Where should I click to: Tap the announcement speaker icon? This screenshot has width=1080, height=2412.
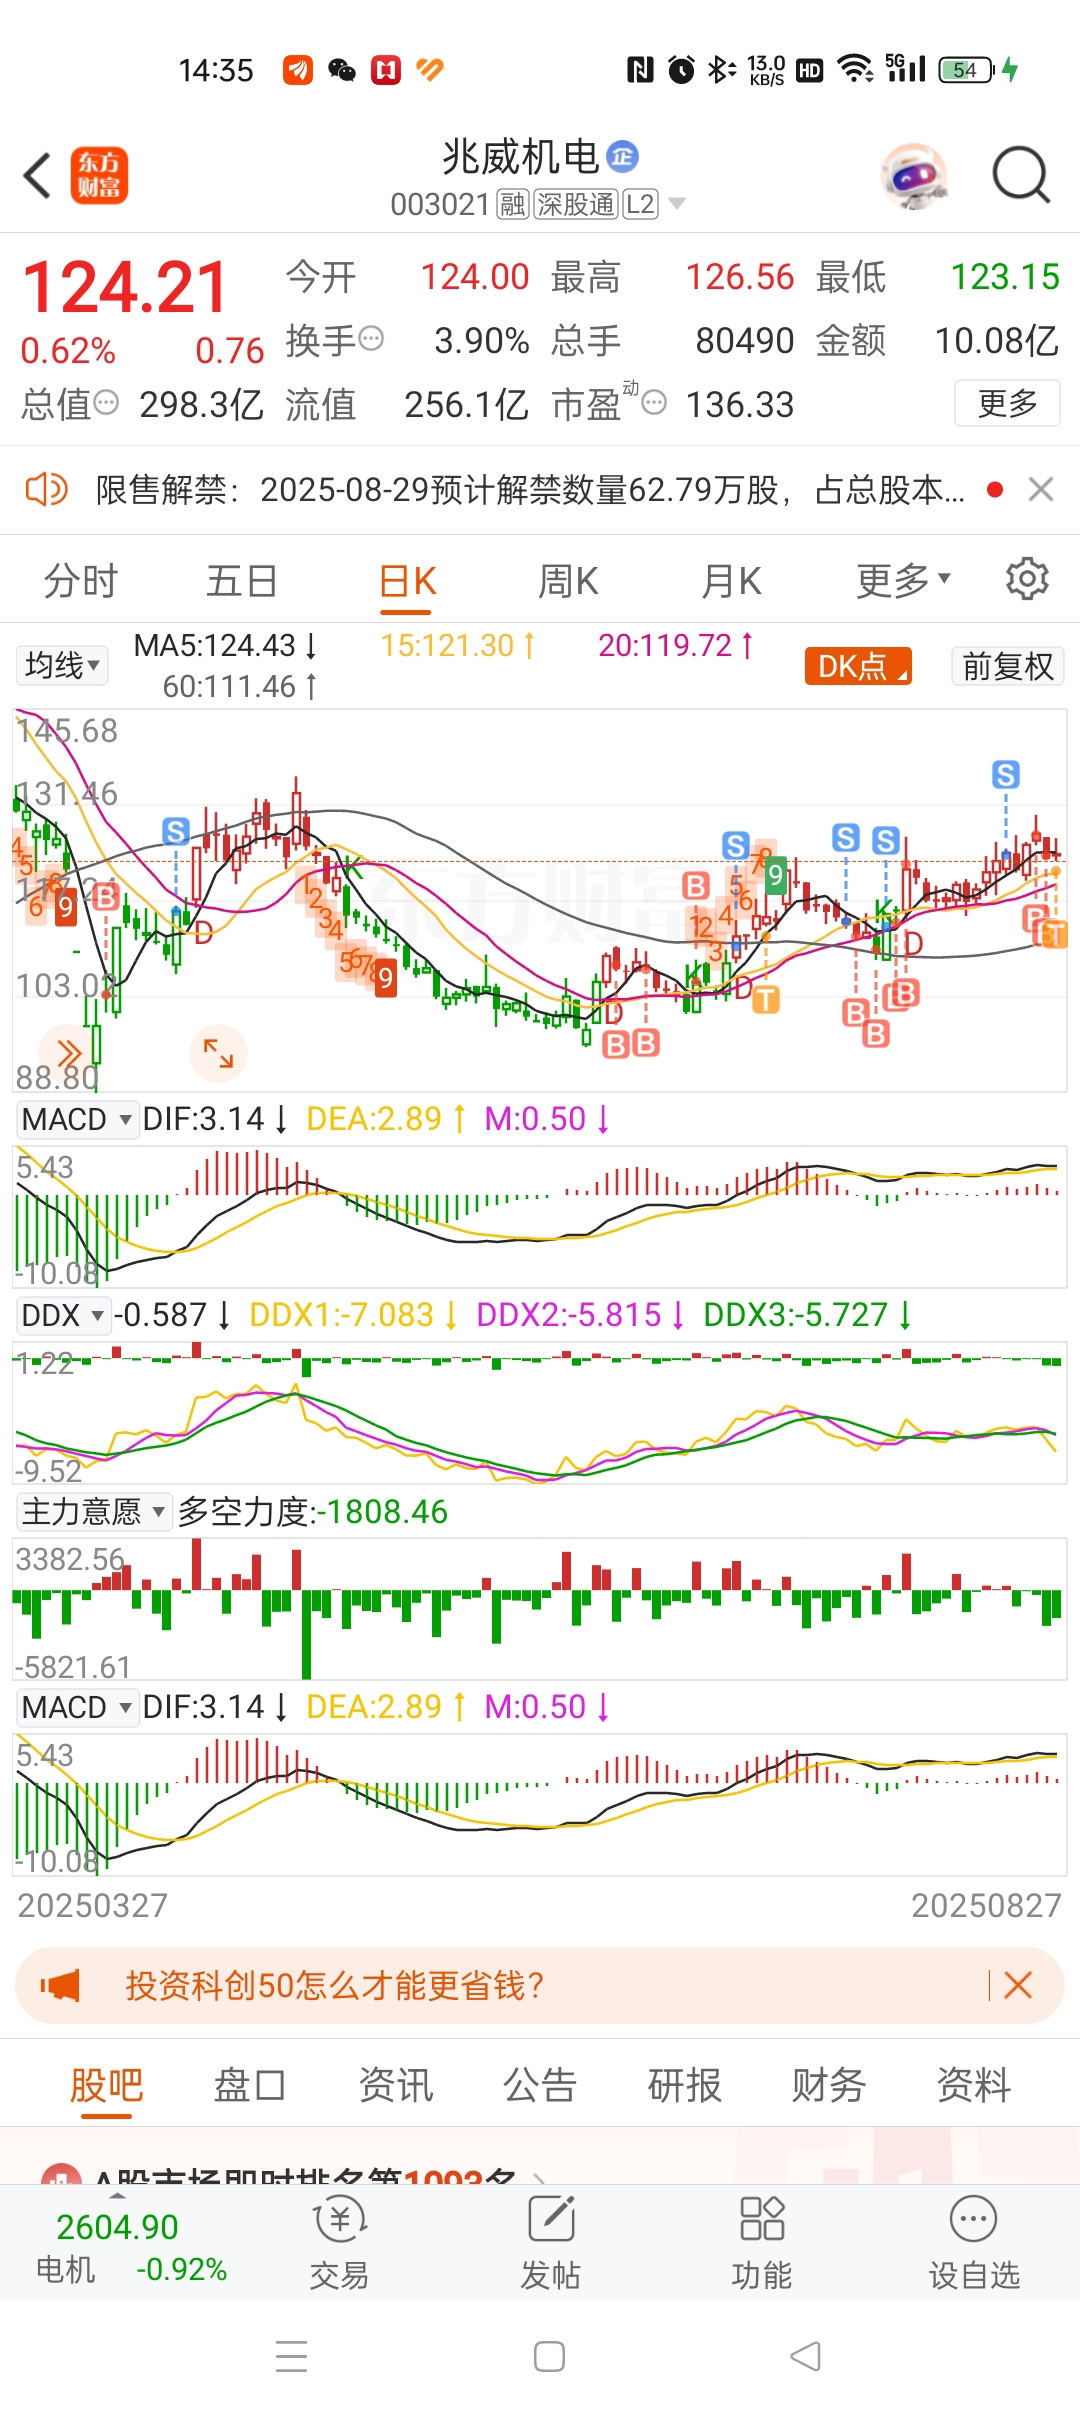click(46, 490)
